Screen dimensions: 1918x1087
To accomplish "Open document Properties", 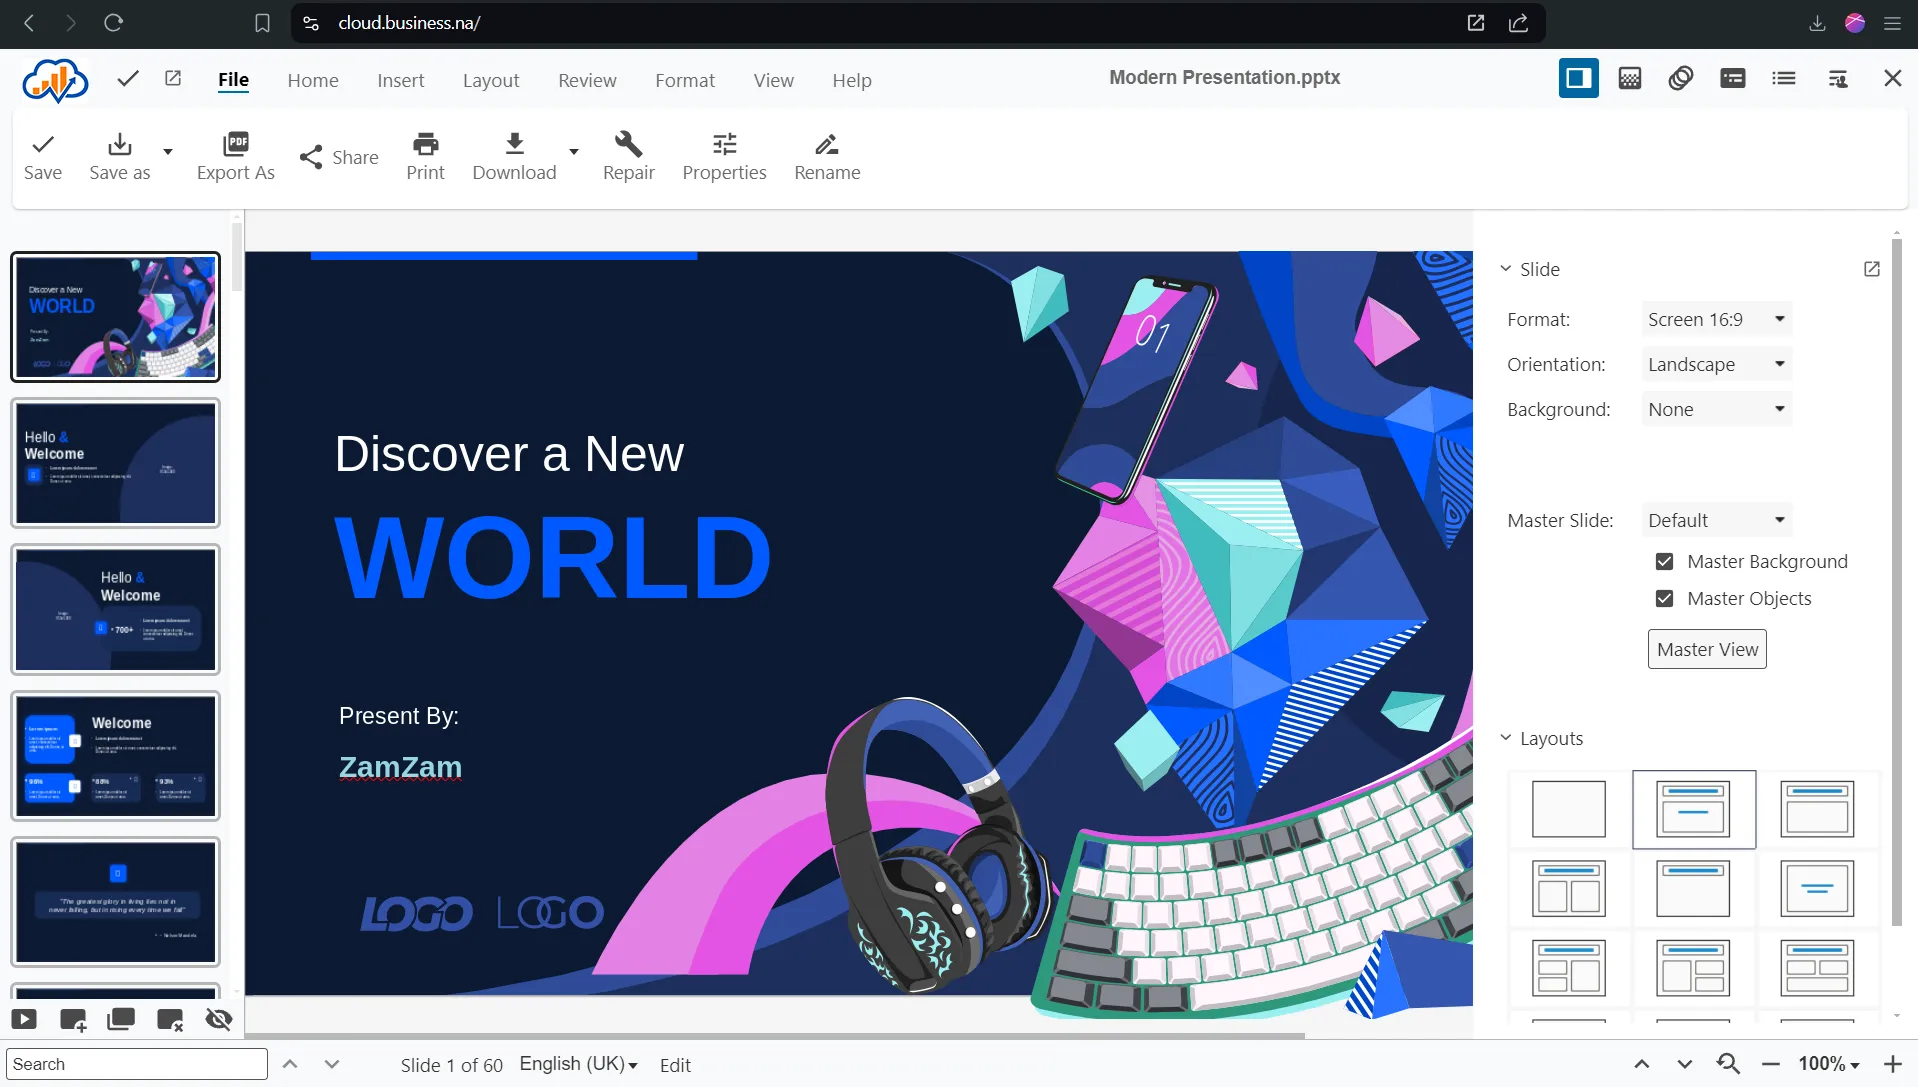I will pos(724,157).
